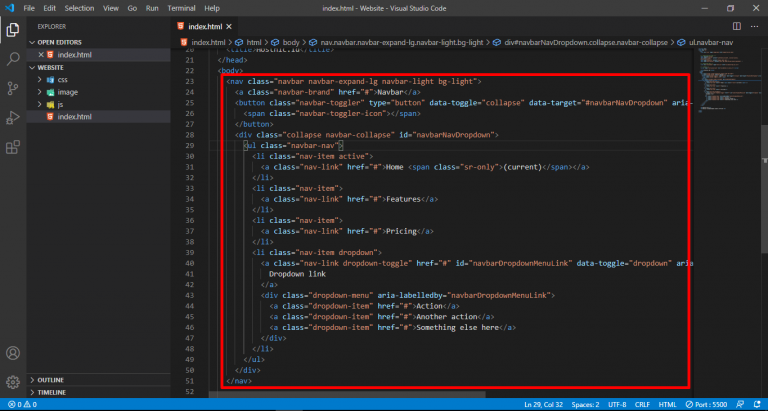Open the Terminal menu
The width and height of the screenshot is (768, 411).
[181, 7]
